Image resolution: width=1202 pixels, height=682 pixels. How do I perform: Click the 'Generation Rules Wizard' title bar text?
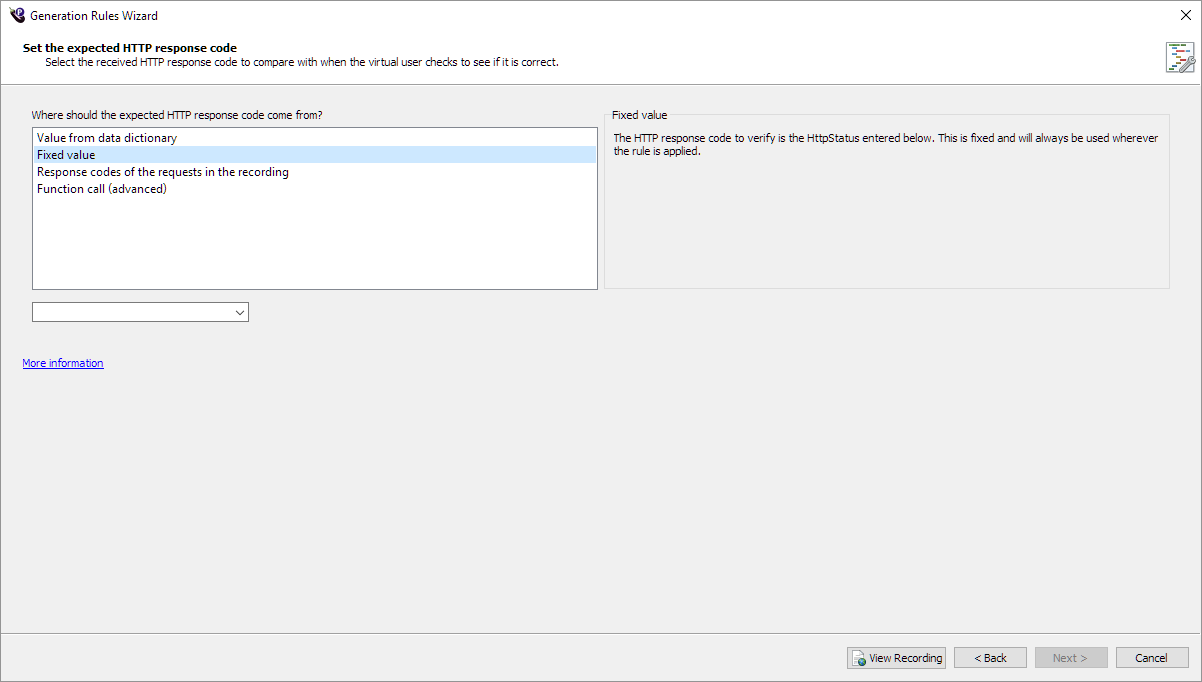(x=94, y=16)
